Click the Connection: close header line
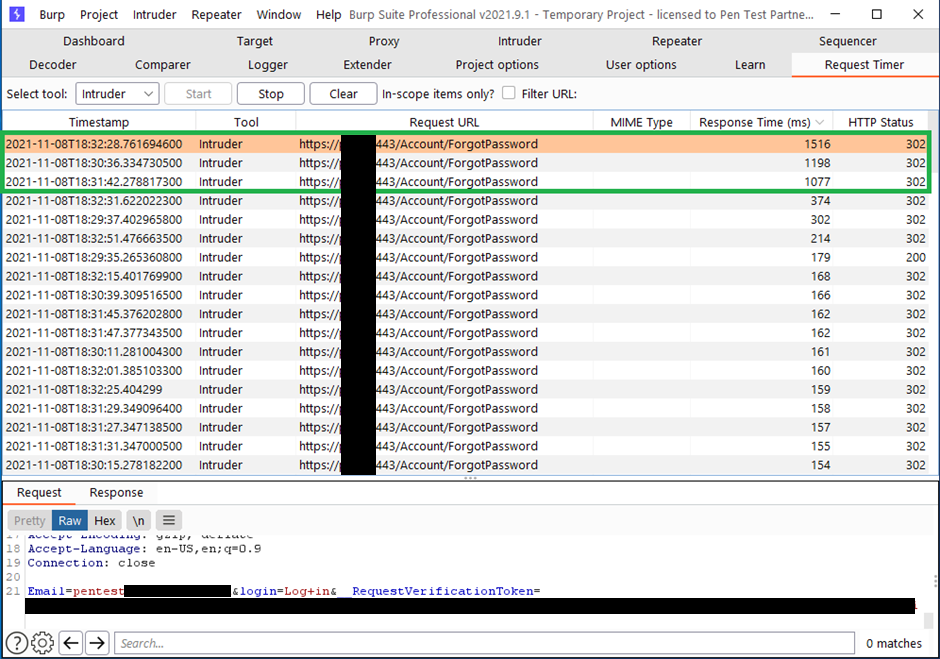The image size is (940, 659). pyautogui.click(x=91, y=563)
